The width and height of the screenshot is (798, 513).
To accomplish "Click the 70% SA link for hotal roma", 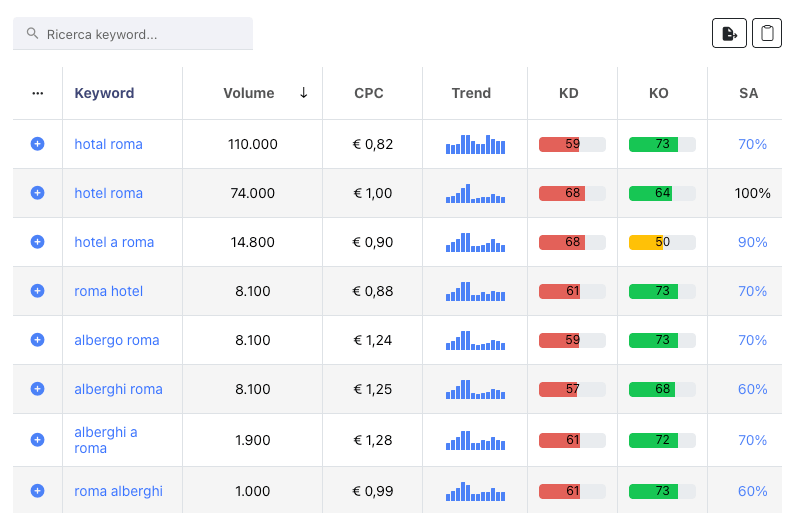I will (x=752, y=144).
